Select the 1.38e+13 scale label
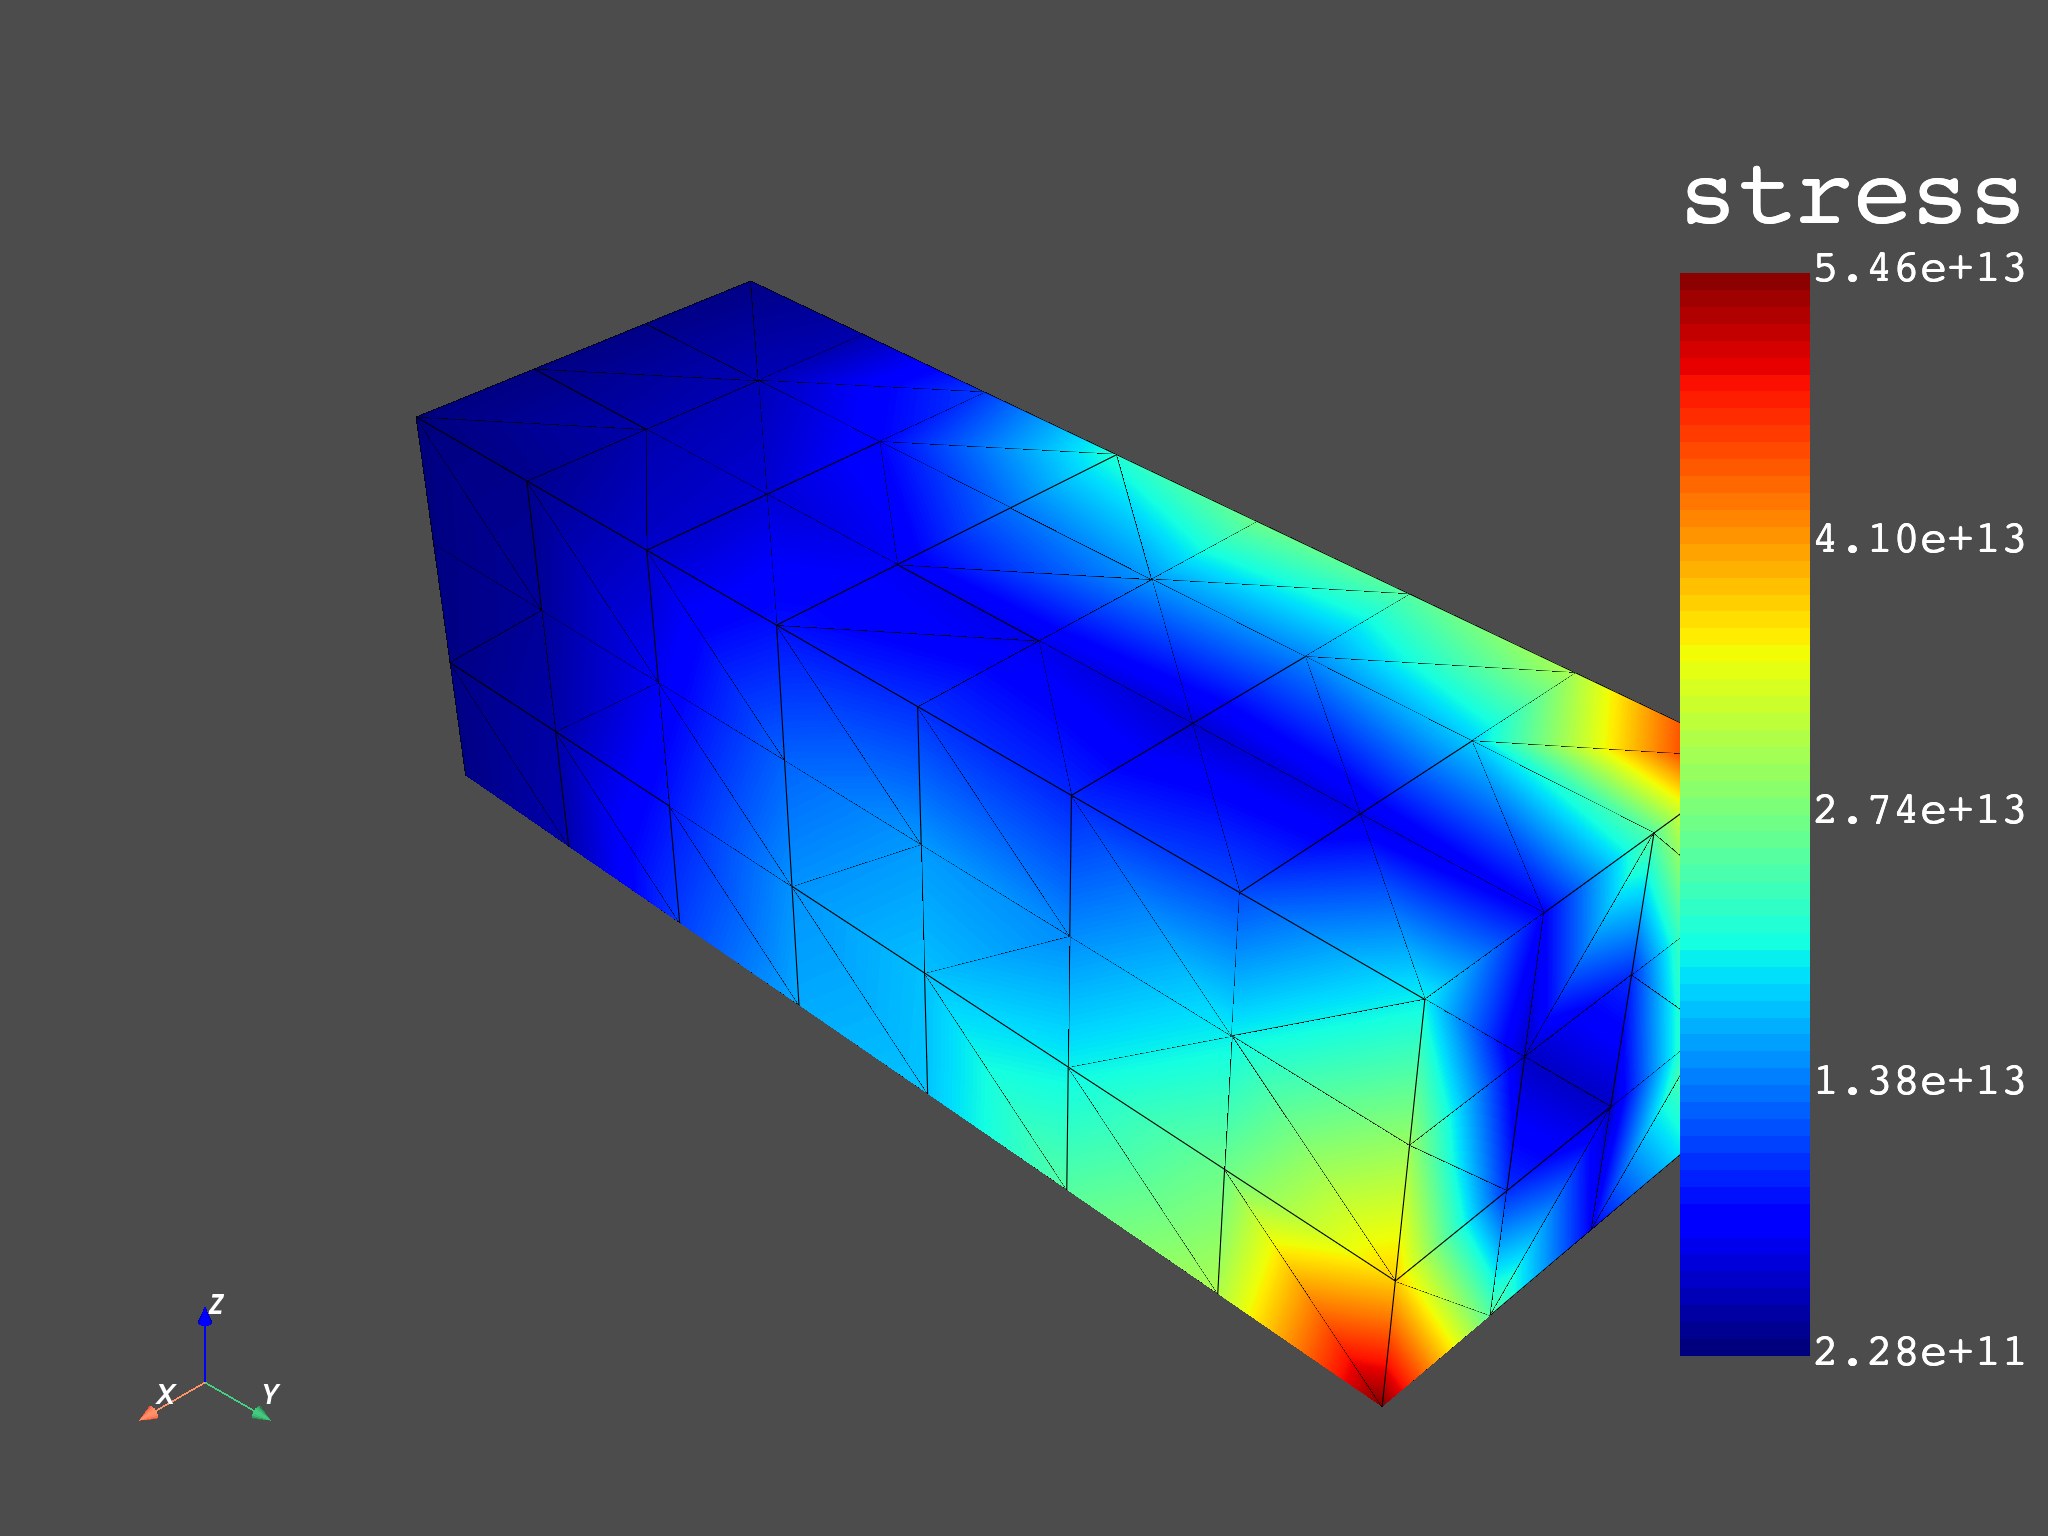The height and width of the screenshot is (1536, 2048). [x=1920, y=1081]
